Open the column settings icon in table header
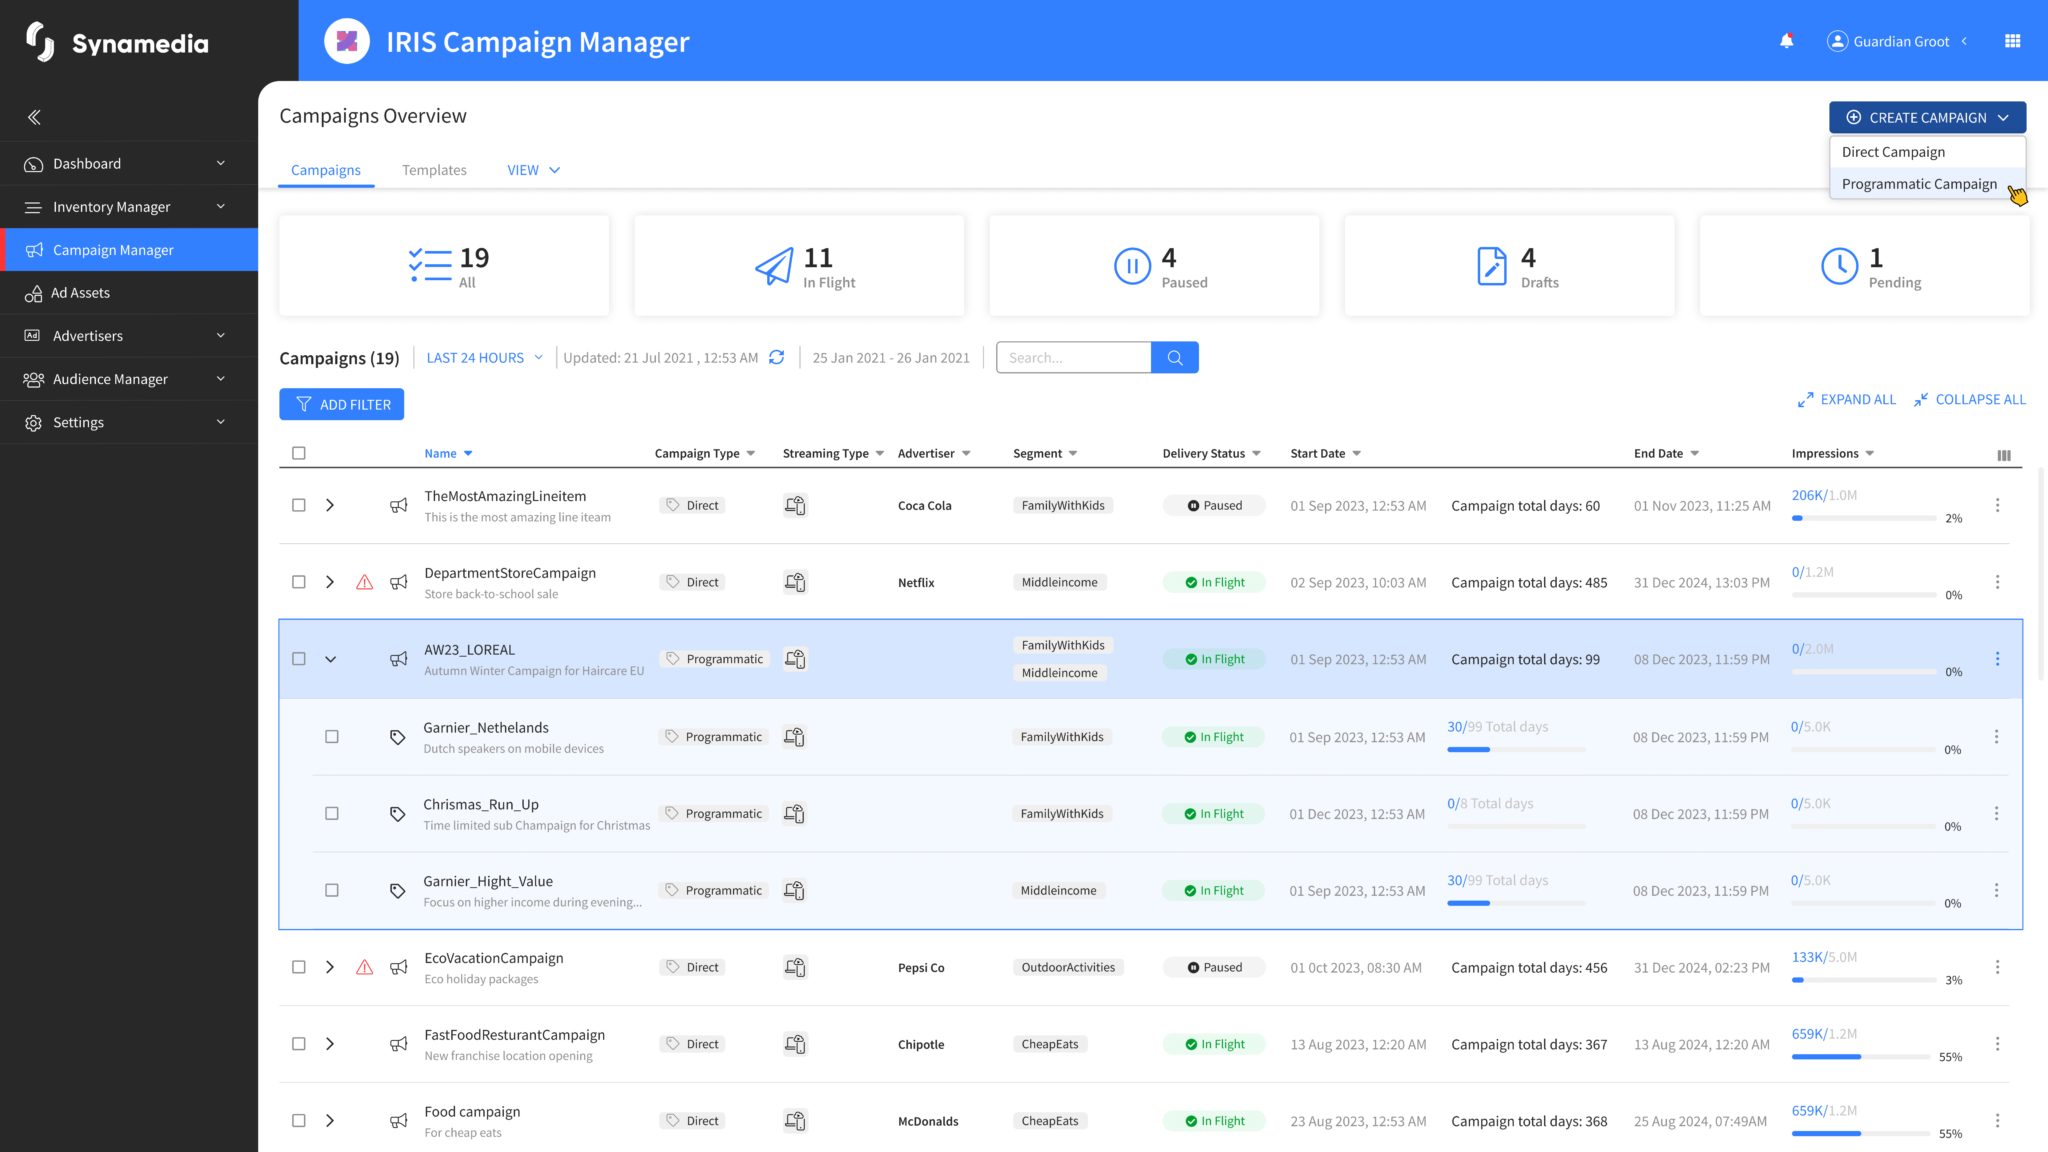The height and width of the screenshot is (1152, 2048). (2004, 455)
